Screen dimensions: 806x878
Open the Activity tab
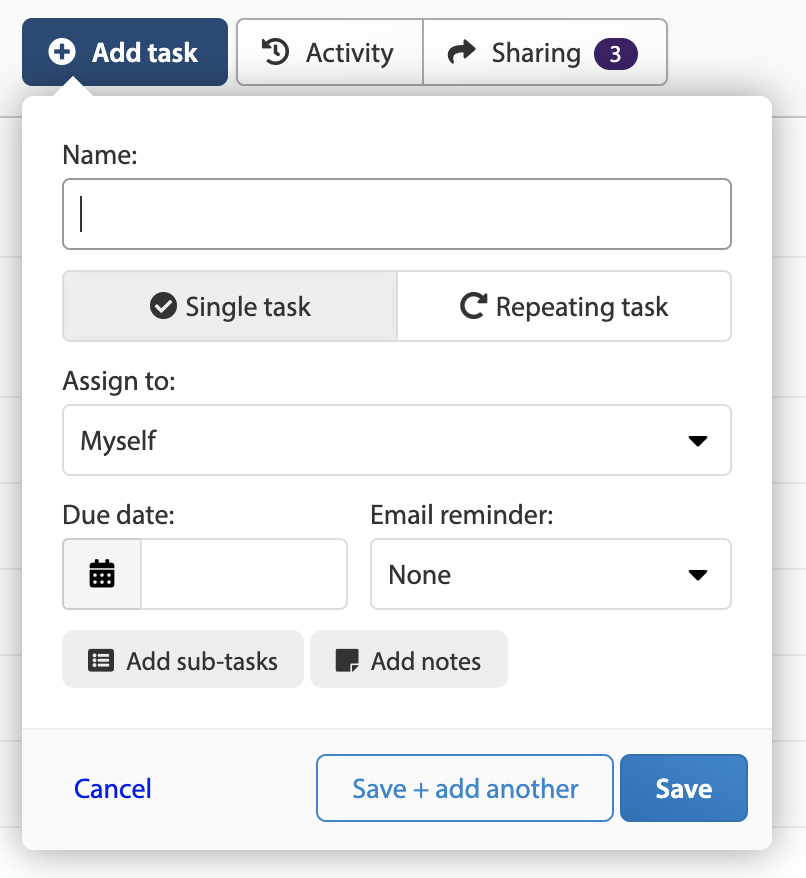click(330, 52)
